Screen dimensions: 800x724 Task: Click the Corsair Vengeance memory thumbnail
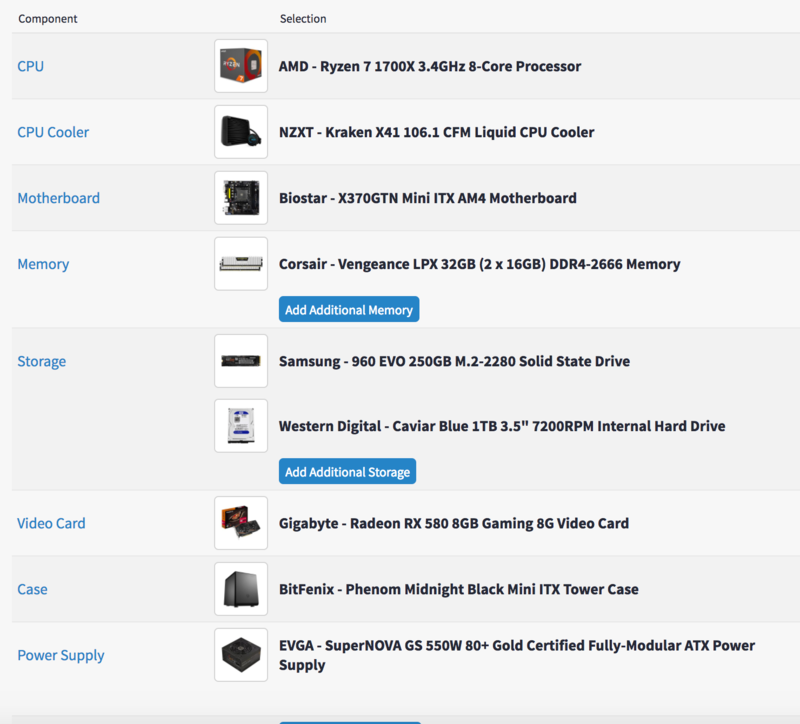pyautogui.click(x=241, y=264)
